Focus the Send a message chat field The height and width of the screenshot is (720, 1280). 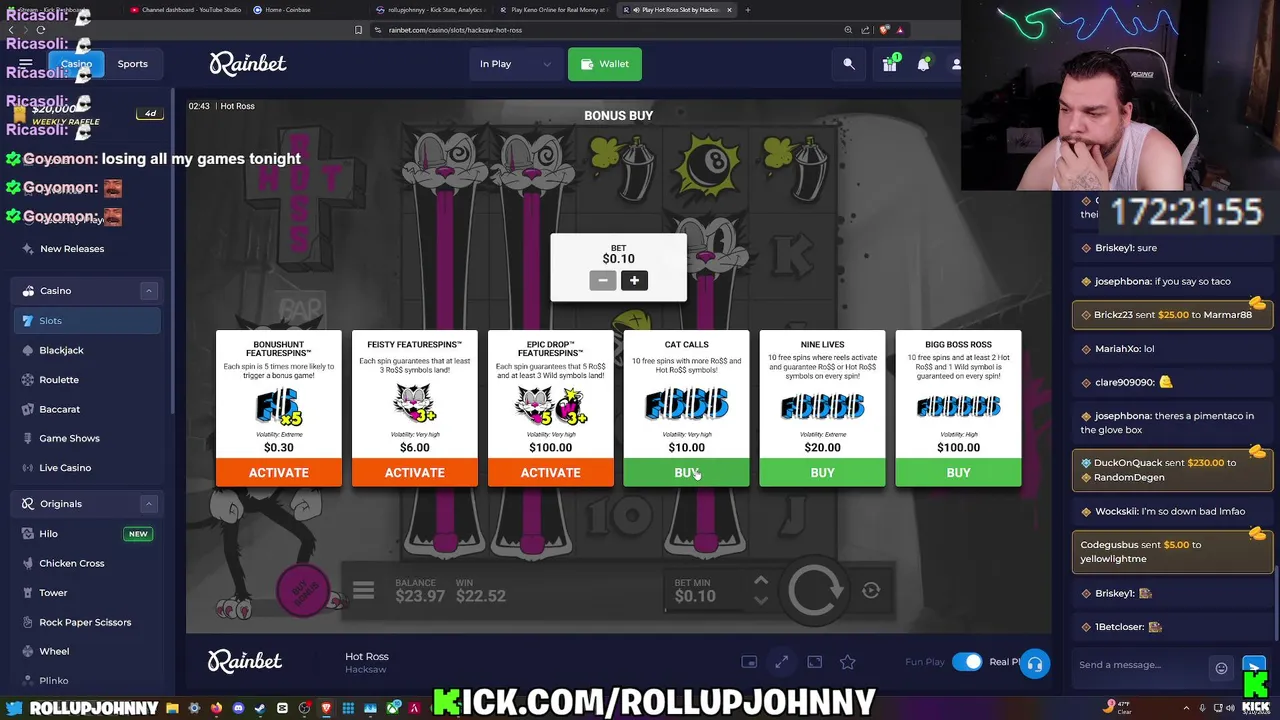(x=1140, y=665)
